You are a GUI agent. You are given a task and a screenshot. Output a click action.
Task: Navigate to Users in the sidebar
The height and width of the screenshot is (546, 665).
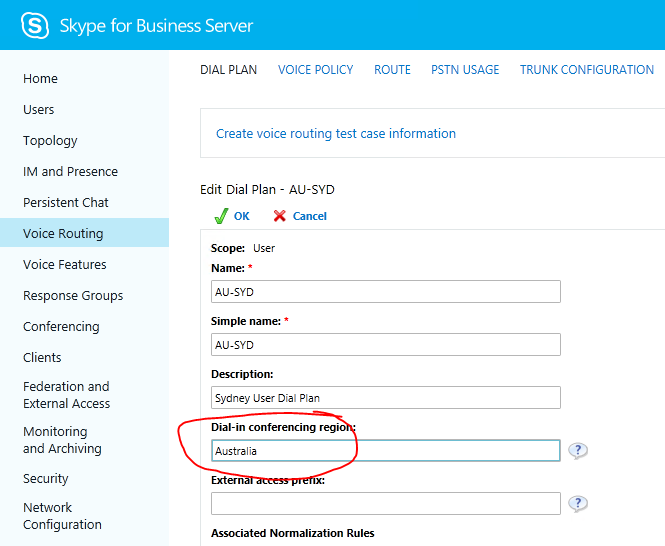point(39,110)
